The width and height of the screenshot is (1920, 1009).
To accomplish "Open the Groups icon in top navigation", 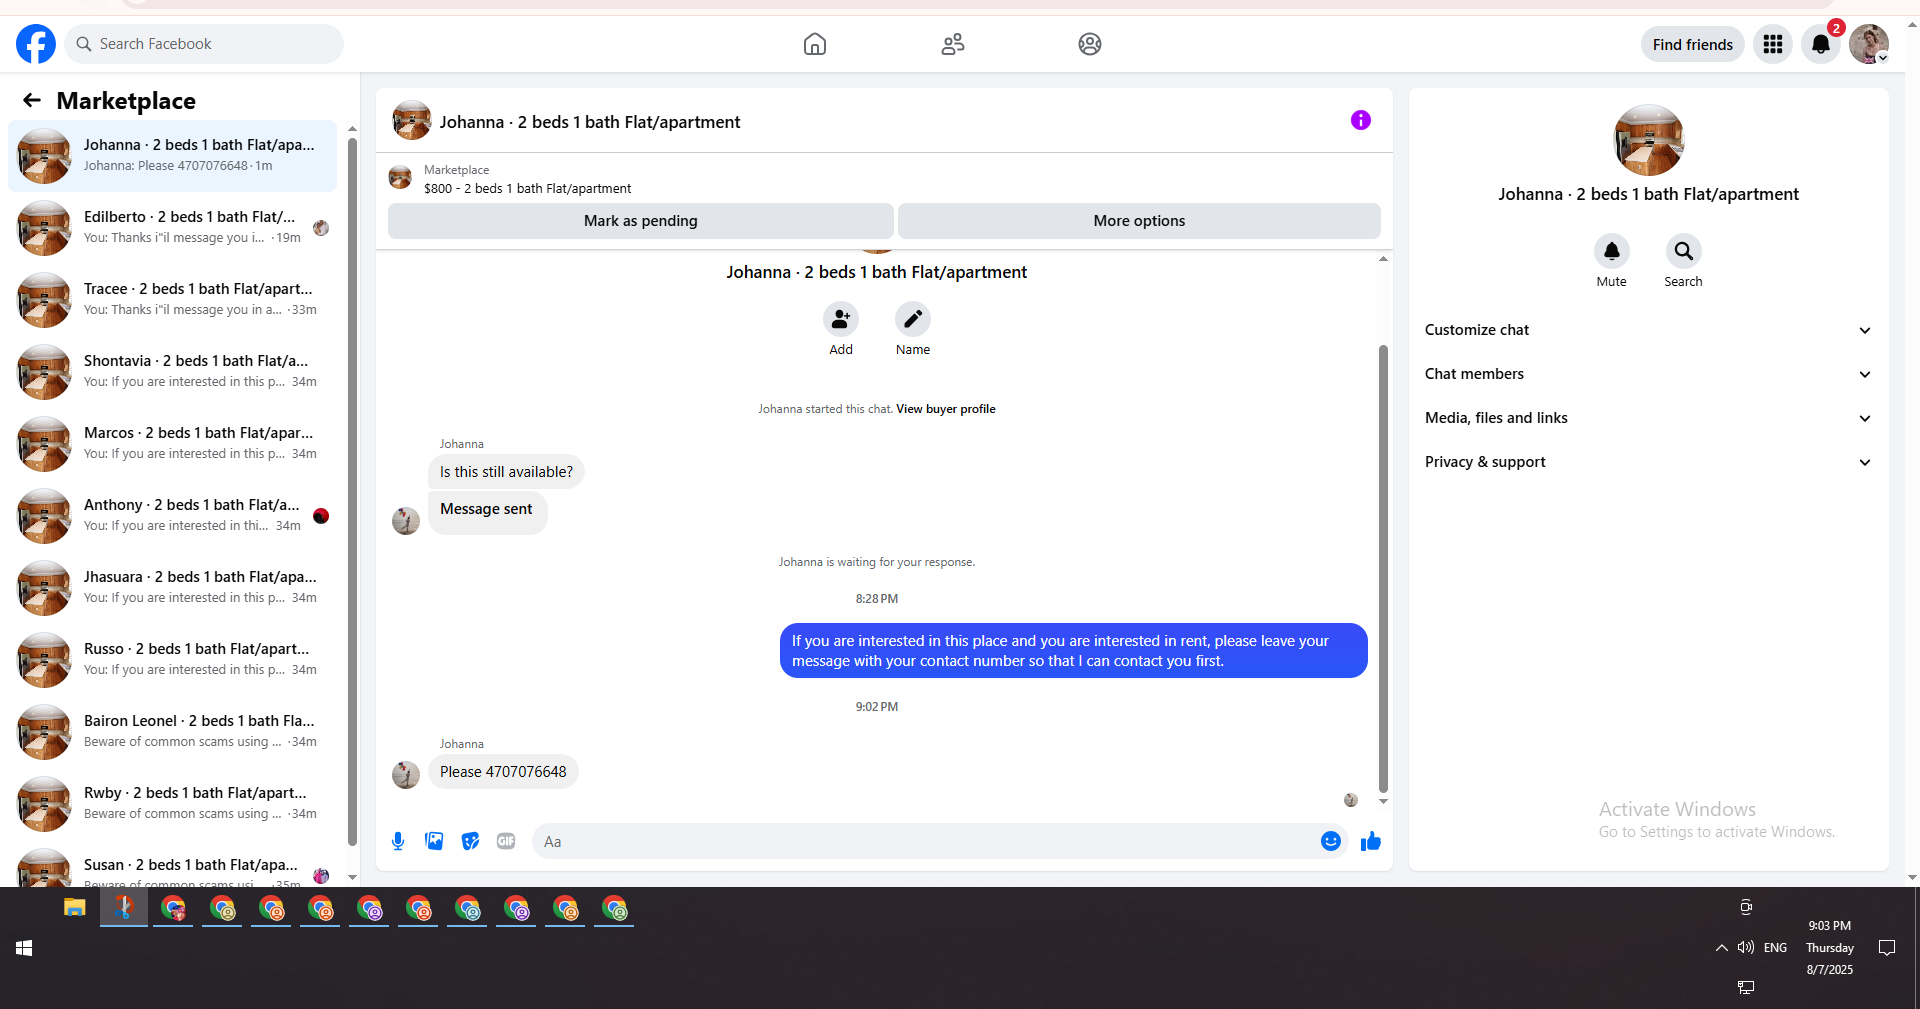I will tap(1090, 44).
